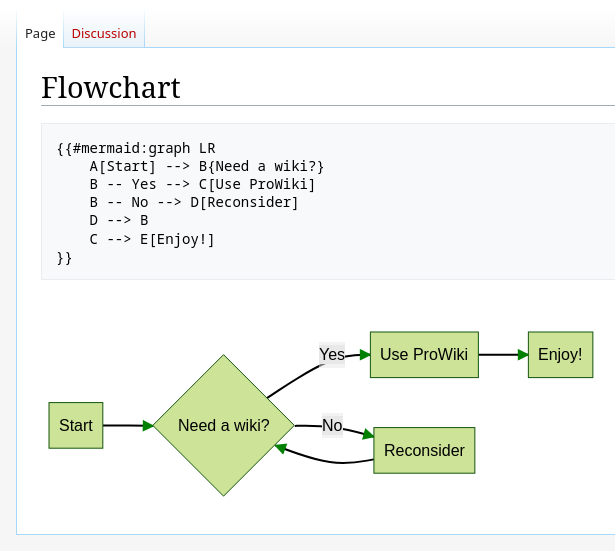Click the 'Enjoy!' flowchart node
The height and width of the screenshot is (551, 615).
tap(560, 355)
